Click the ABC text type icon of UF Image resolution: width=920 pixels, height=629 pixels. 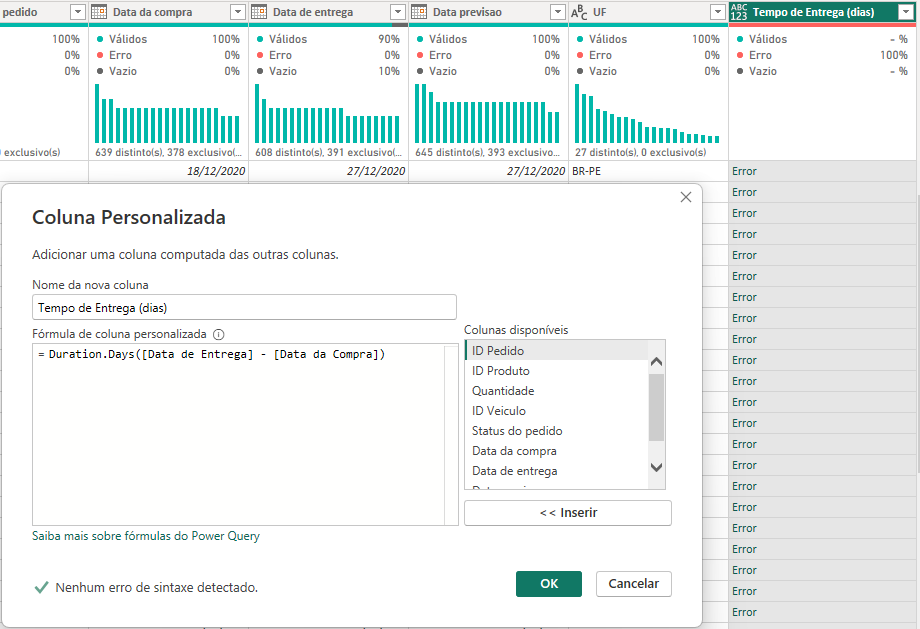(x=579, y=12)
